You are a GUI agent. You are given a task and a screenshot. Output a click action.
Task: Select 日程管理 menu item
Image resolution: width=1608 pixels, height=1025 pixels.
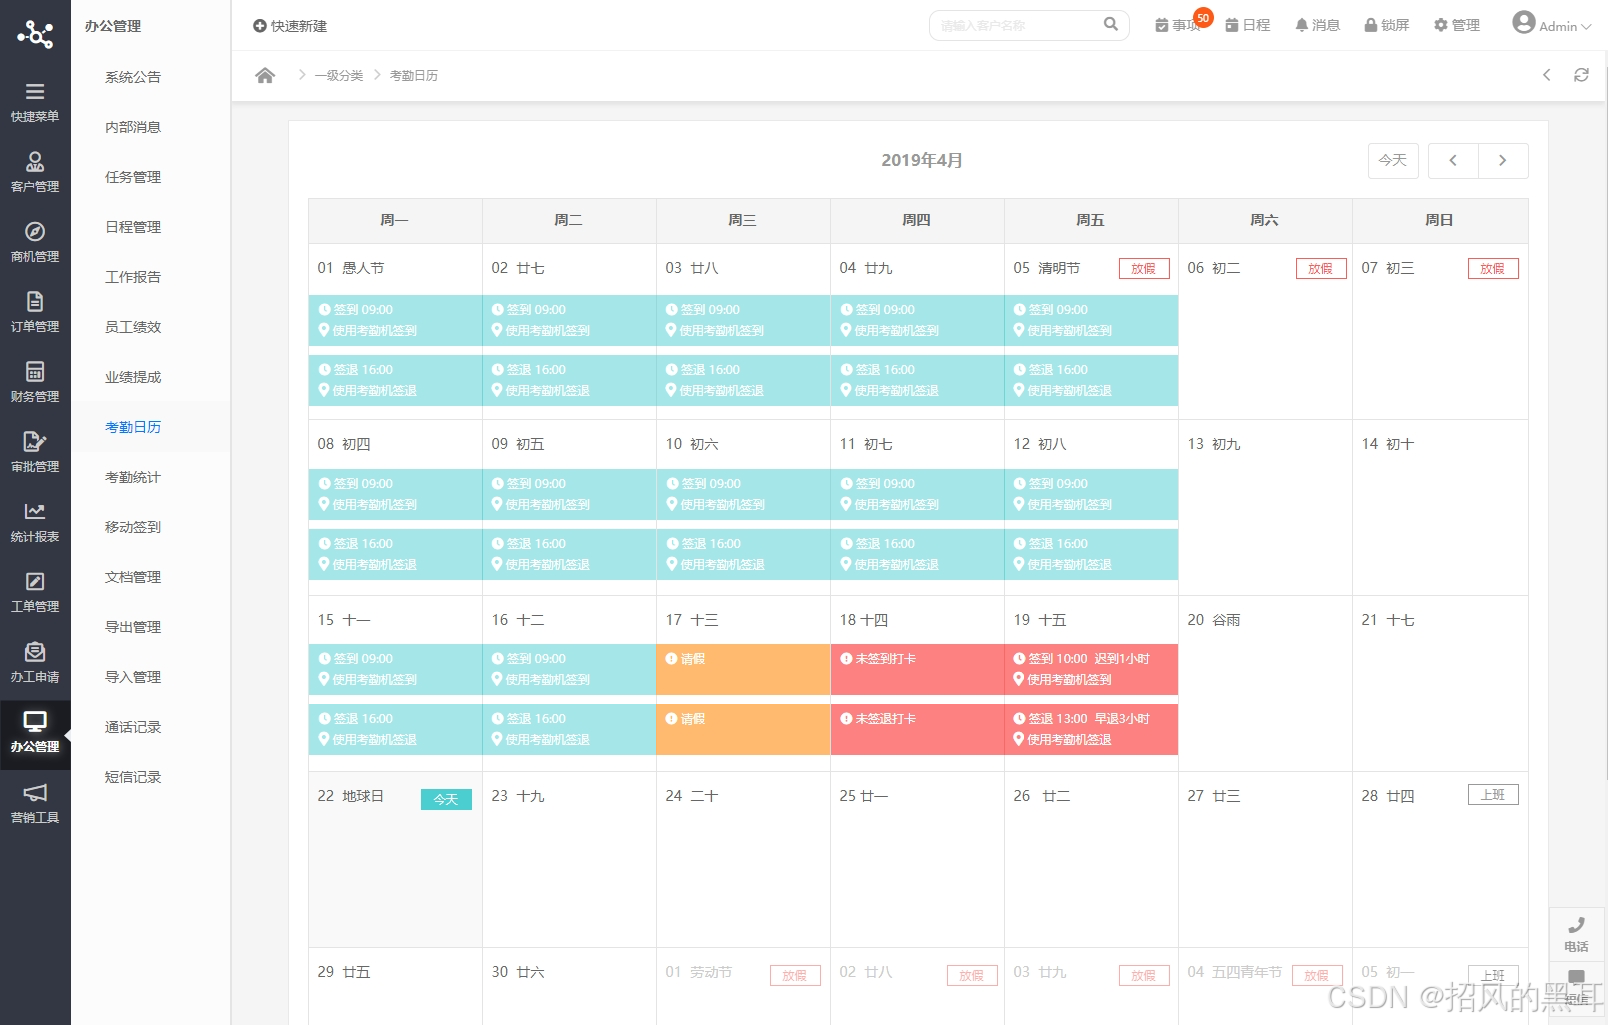pos(133,227)
